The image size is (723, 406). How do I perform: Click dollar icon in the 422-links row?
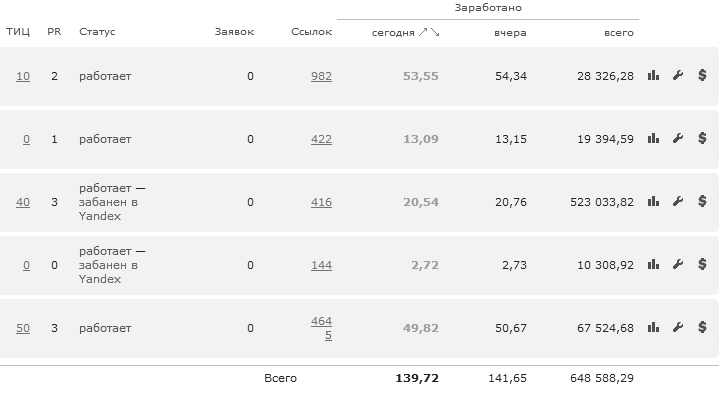tap(702, 139)
